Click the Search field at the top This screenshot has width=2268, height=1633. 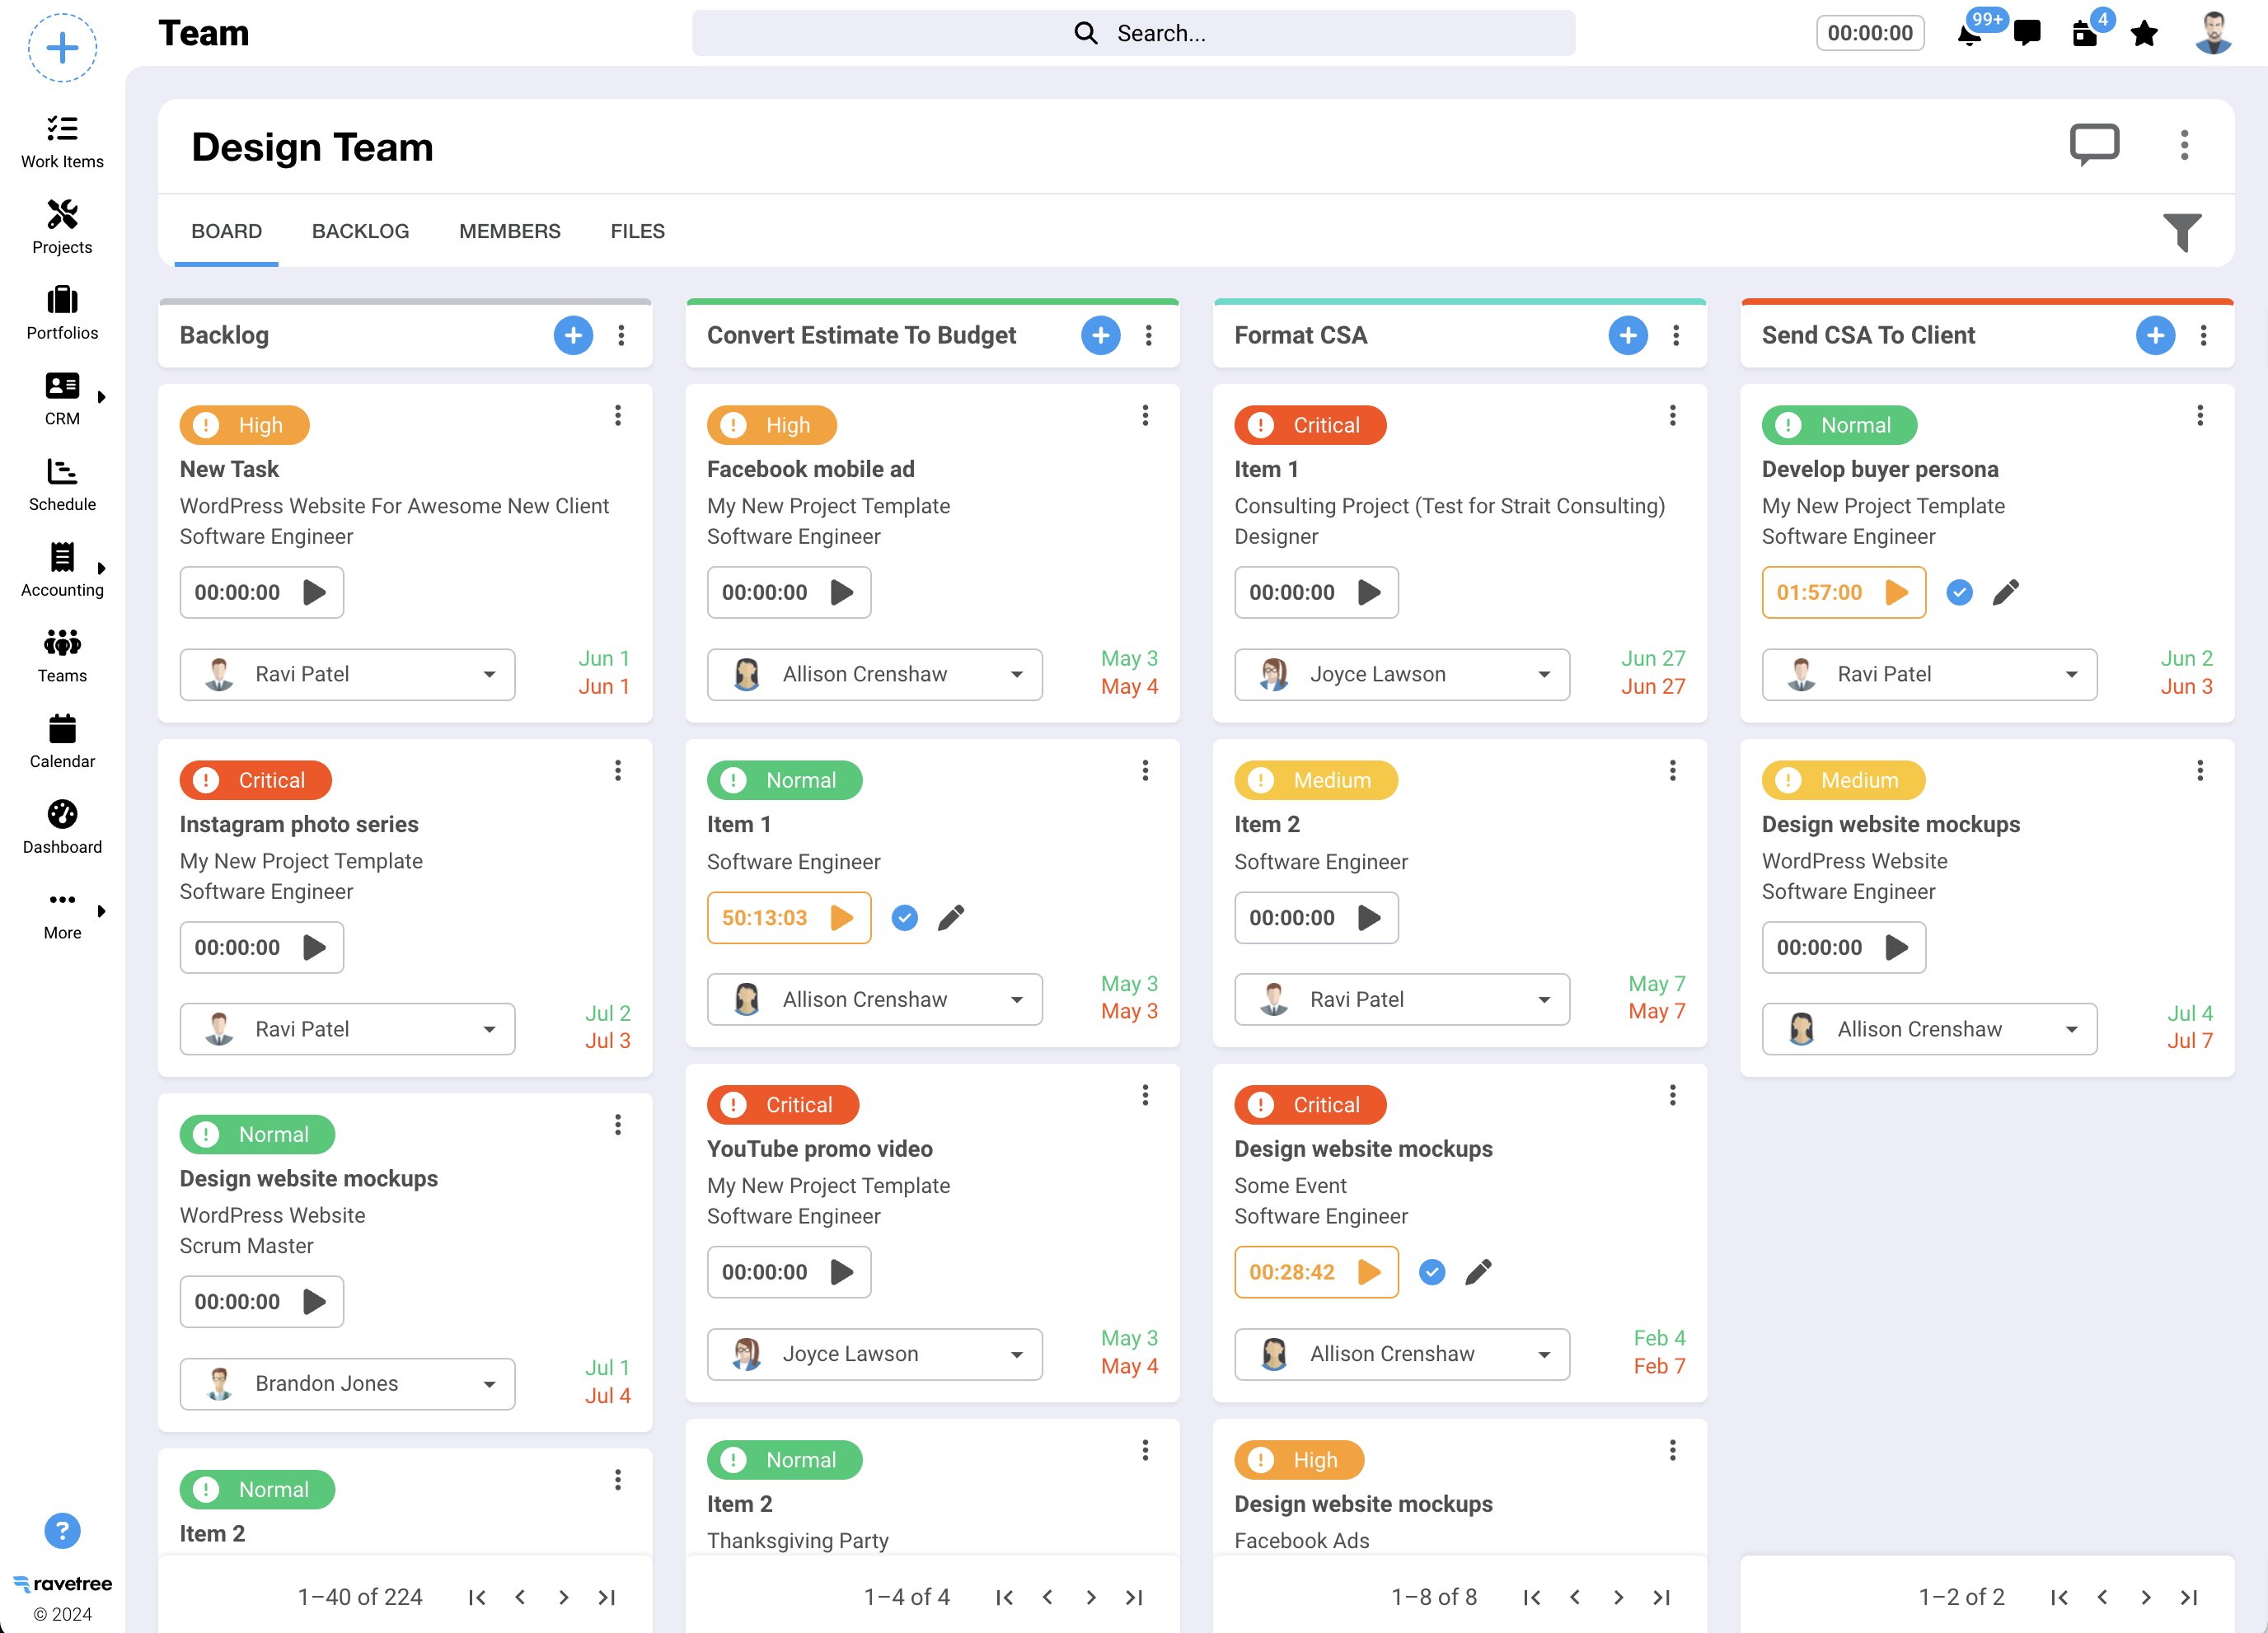pos(1134,33)
